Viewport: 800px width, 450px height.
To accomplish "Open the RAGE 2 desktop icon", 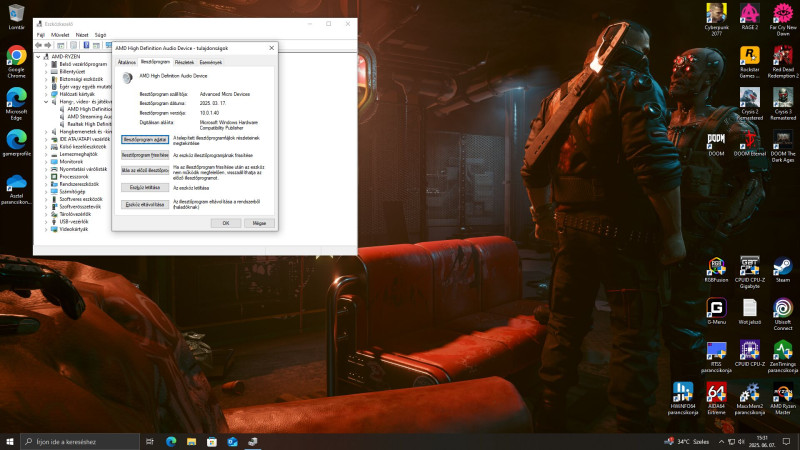I will [x=749, y=16].
